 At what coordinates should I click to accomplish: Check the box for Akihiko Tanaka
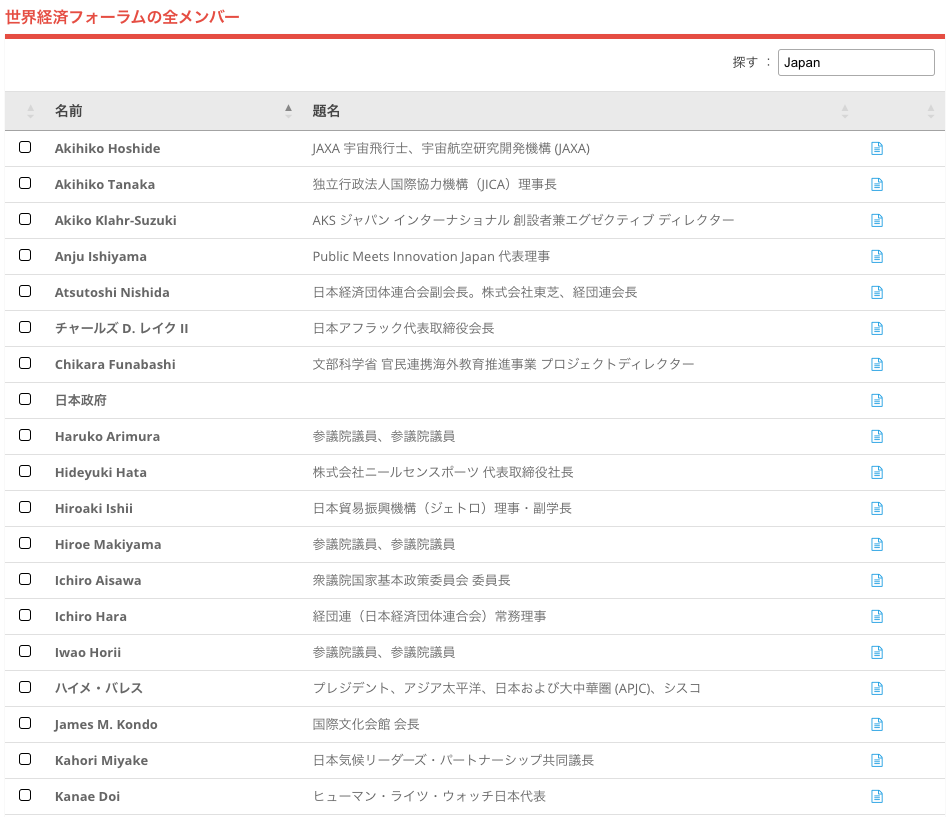coord(25,183)
